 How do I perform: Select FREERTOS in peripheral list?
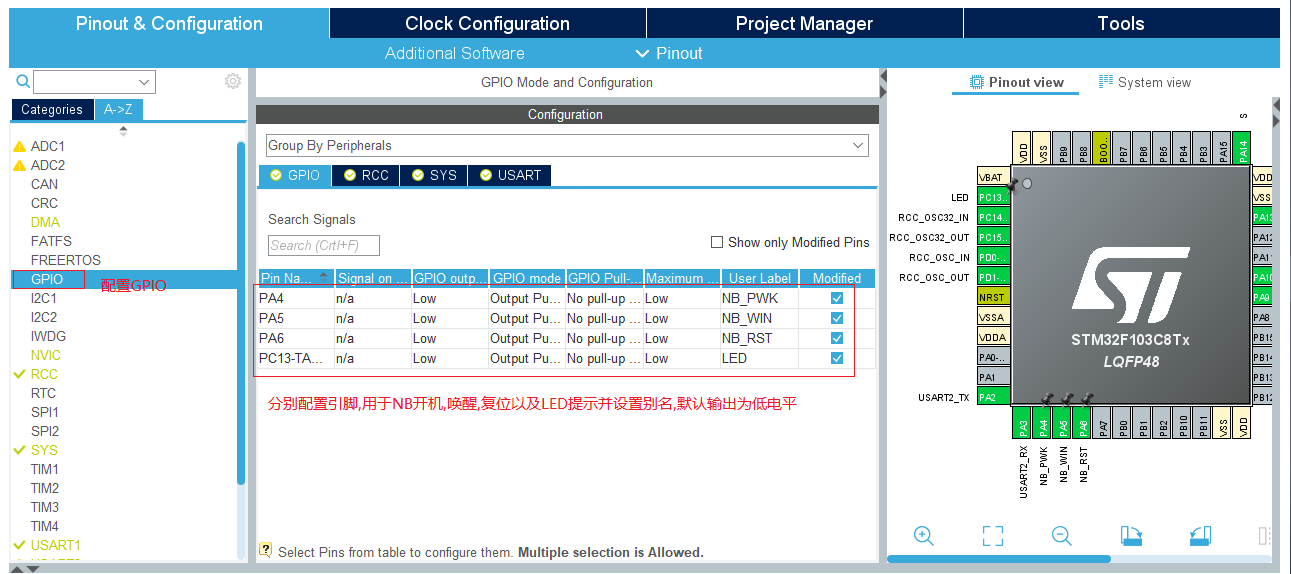65,260
